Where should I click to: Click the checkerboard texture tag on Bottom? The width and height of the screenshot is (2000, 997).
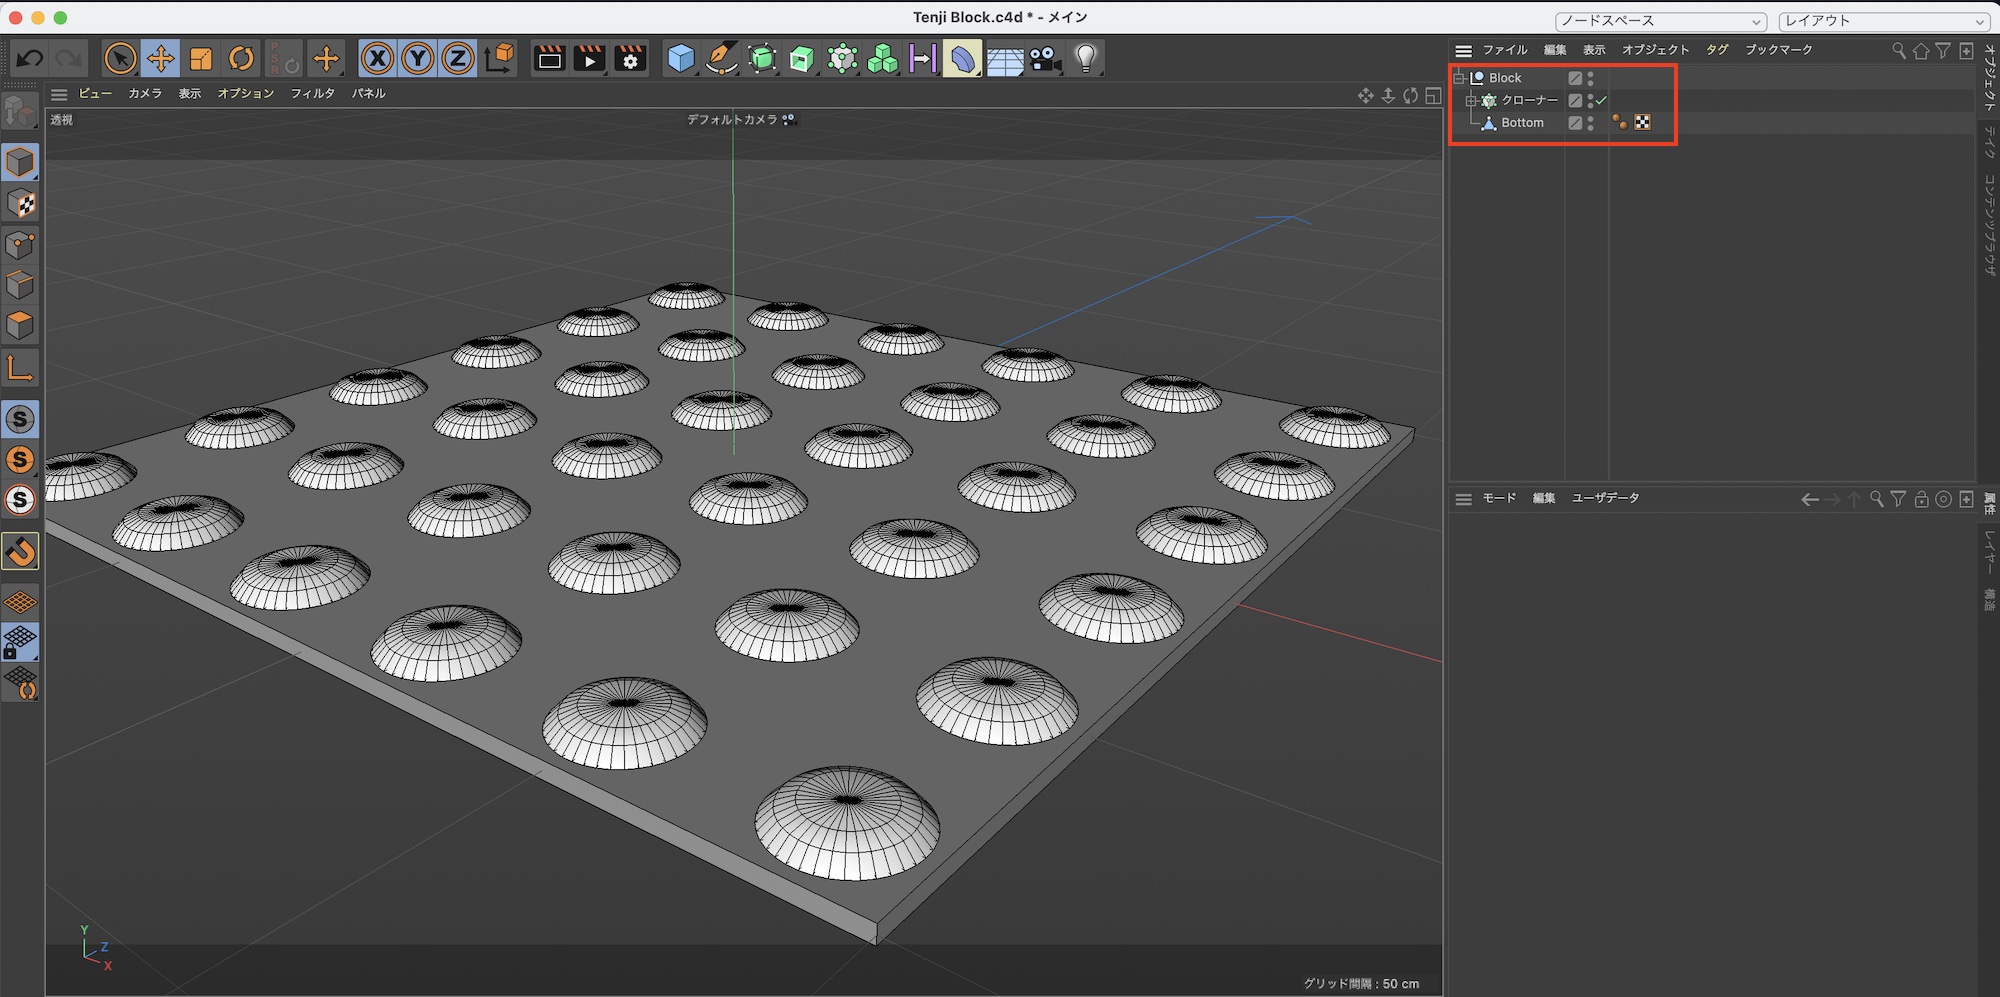(x=1642, y=123)
